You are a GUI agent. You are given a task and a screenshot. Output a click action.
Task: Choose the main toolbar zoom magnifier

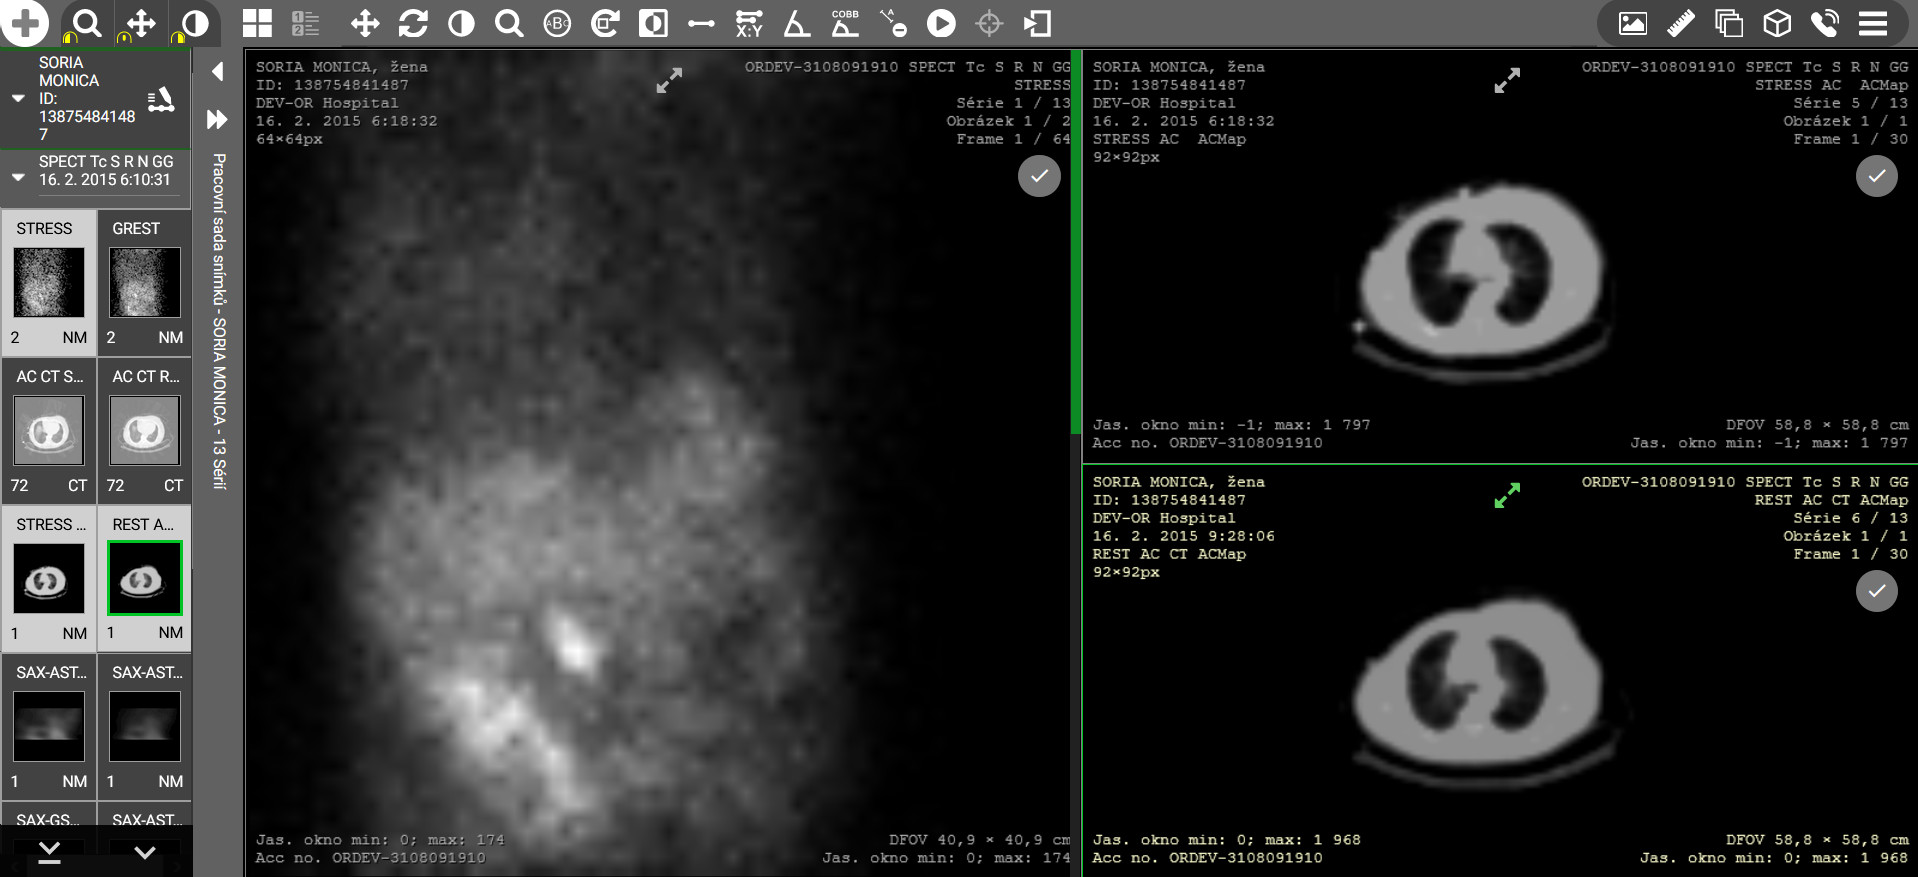click(509, 23)
